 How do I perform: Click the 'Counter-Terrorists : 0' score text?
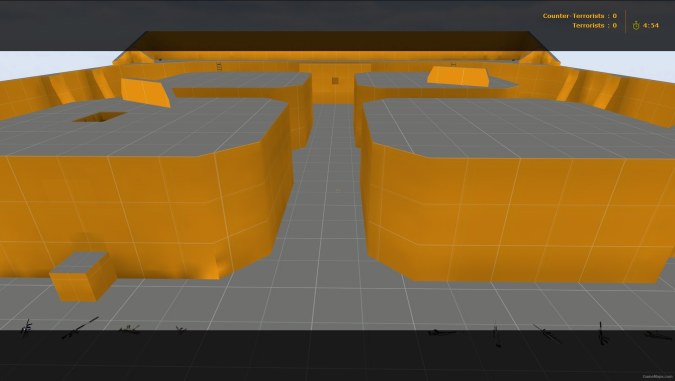(579, 16)
